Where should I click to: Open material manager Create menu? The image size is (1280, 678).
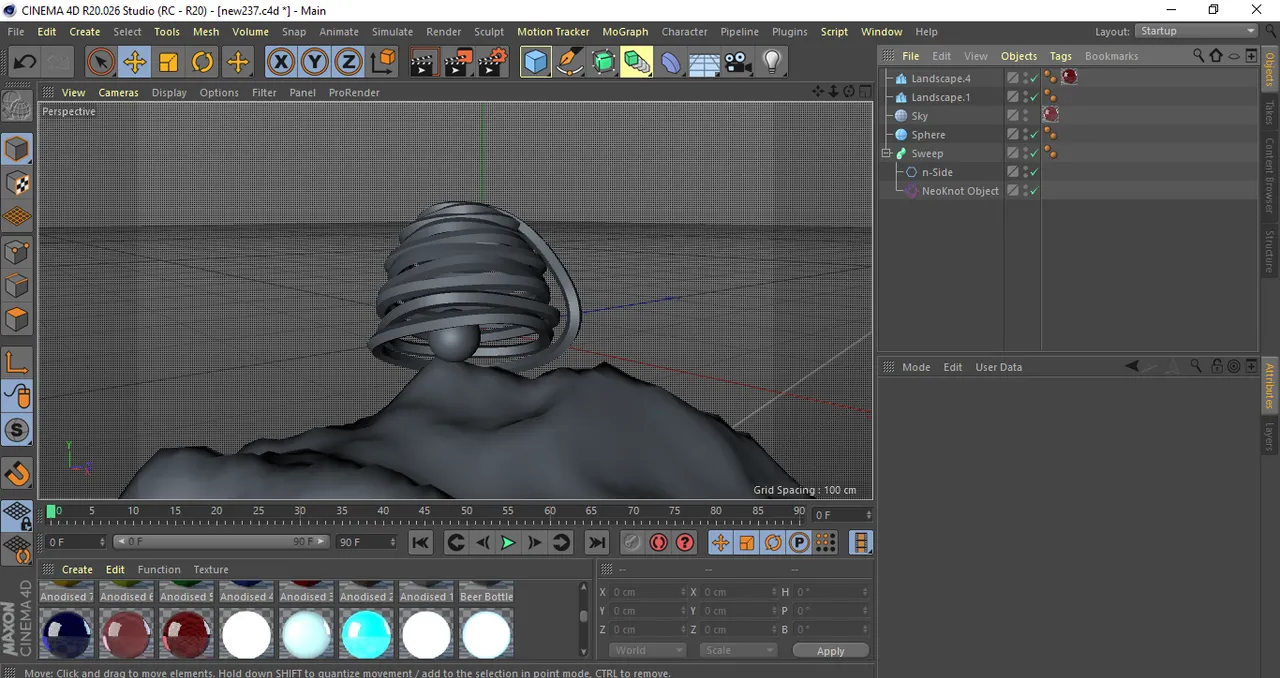click(77, 569)
